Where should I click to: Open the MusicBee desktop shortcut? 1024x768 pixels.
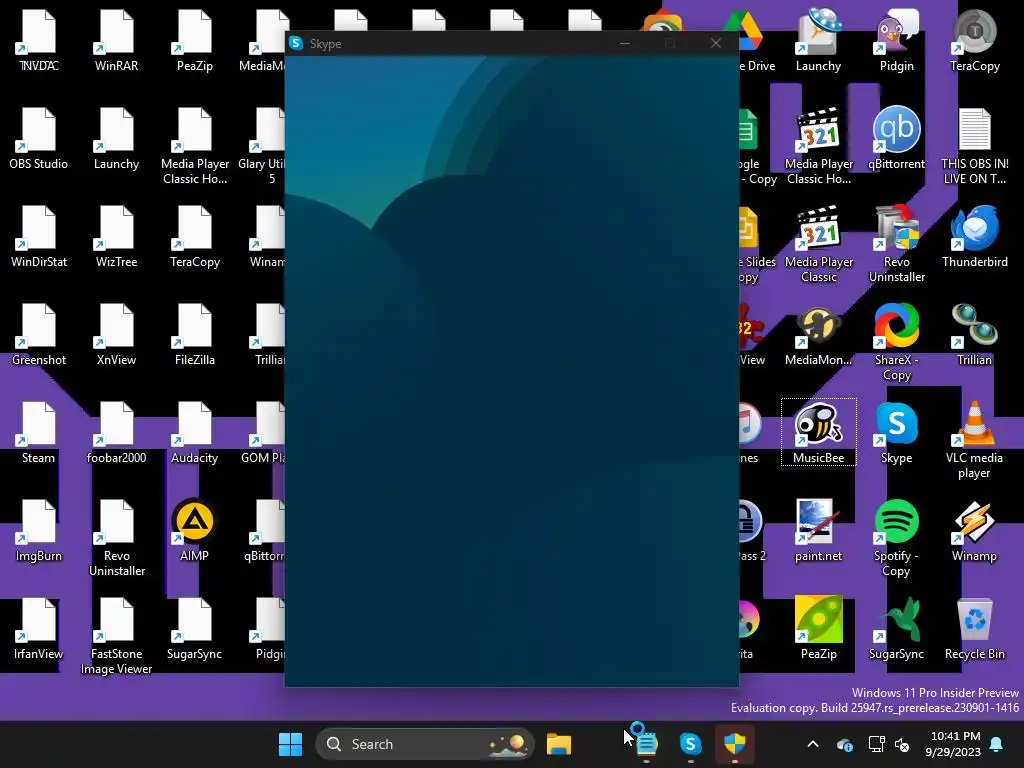click(x=818, y=432)
